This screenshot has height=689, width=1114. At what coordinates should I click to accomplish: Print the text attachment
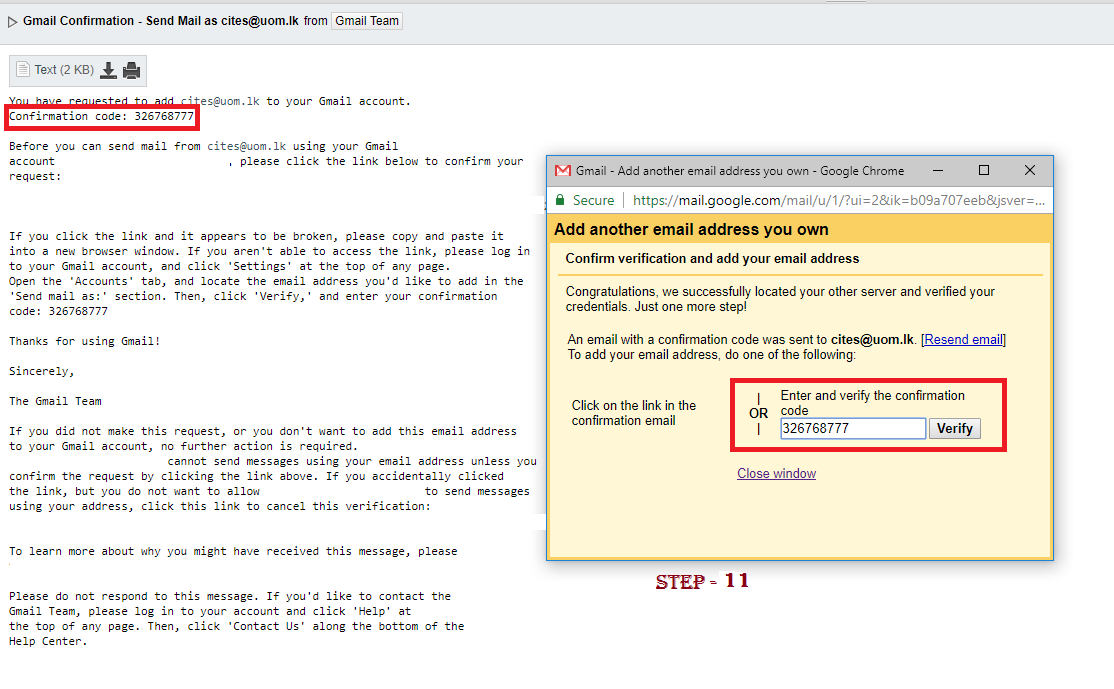click(131, 70)
